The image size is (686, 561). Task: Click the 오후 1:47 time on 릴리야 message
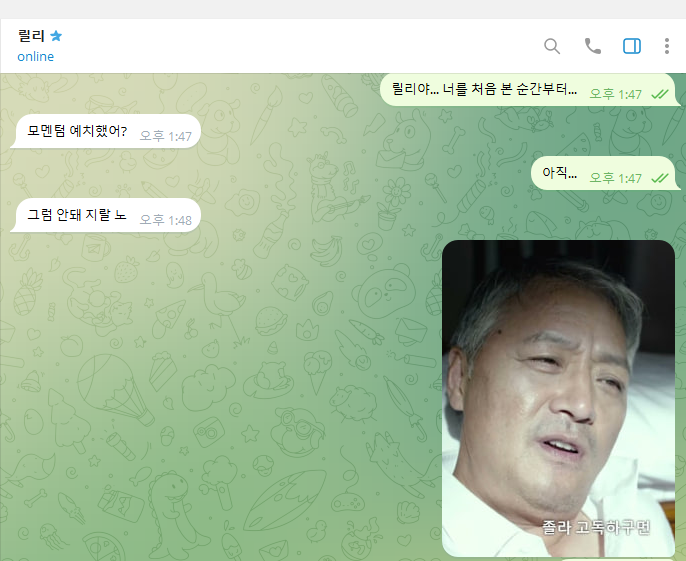[616, 94]
